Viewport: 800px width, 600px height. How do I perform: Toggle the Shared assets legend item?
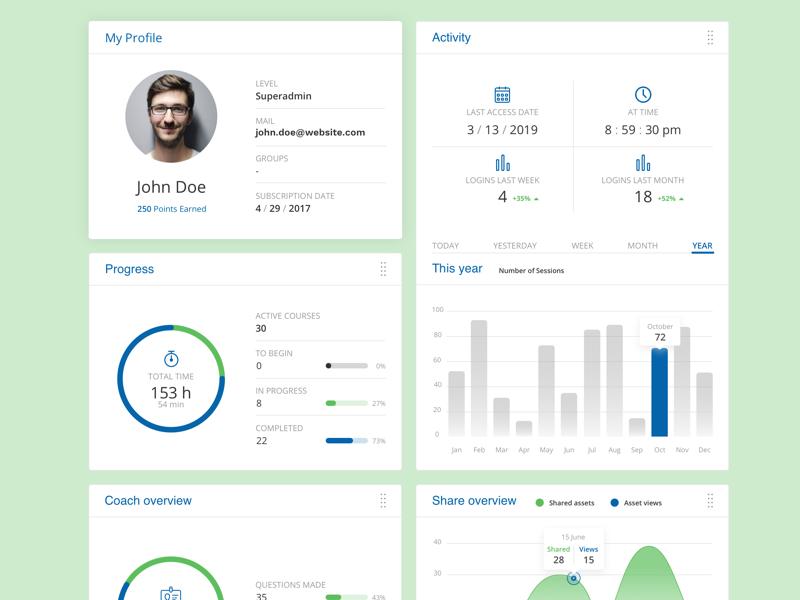[x=565, y=503]
